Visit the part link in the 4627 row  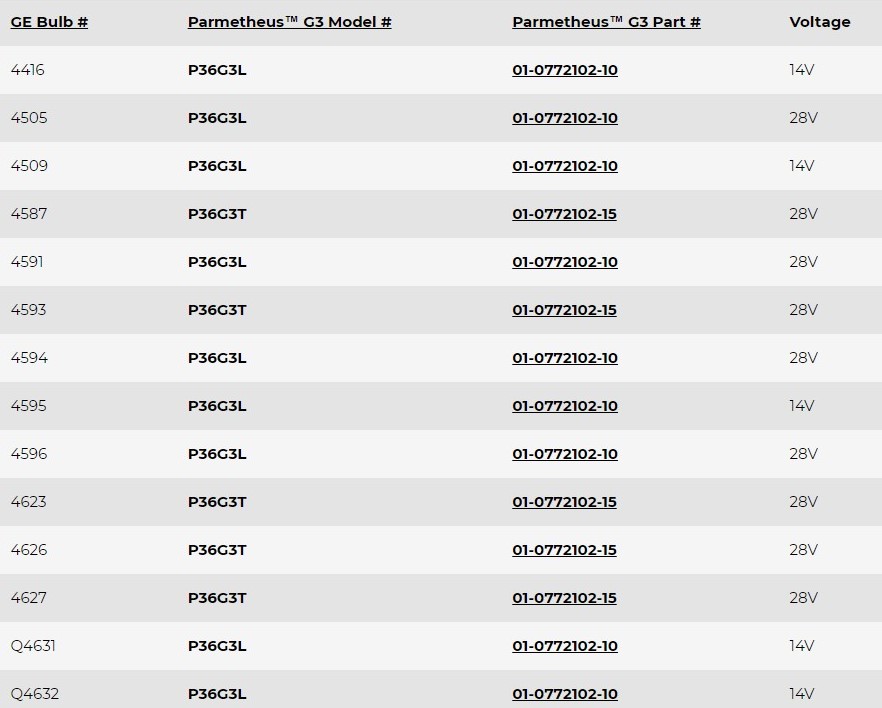coord(565,598)
